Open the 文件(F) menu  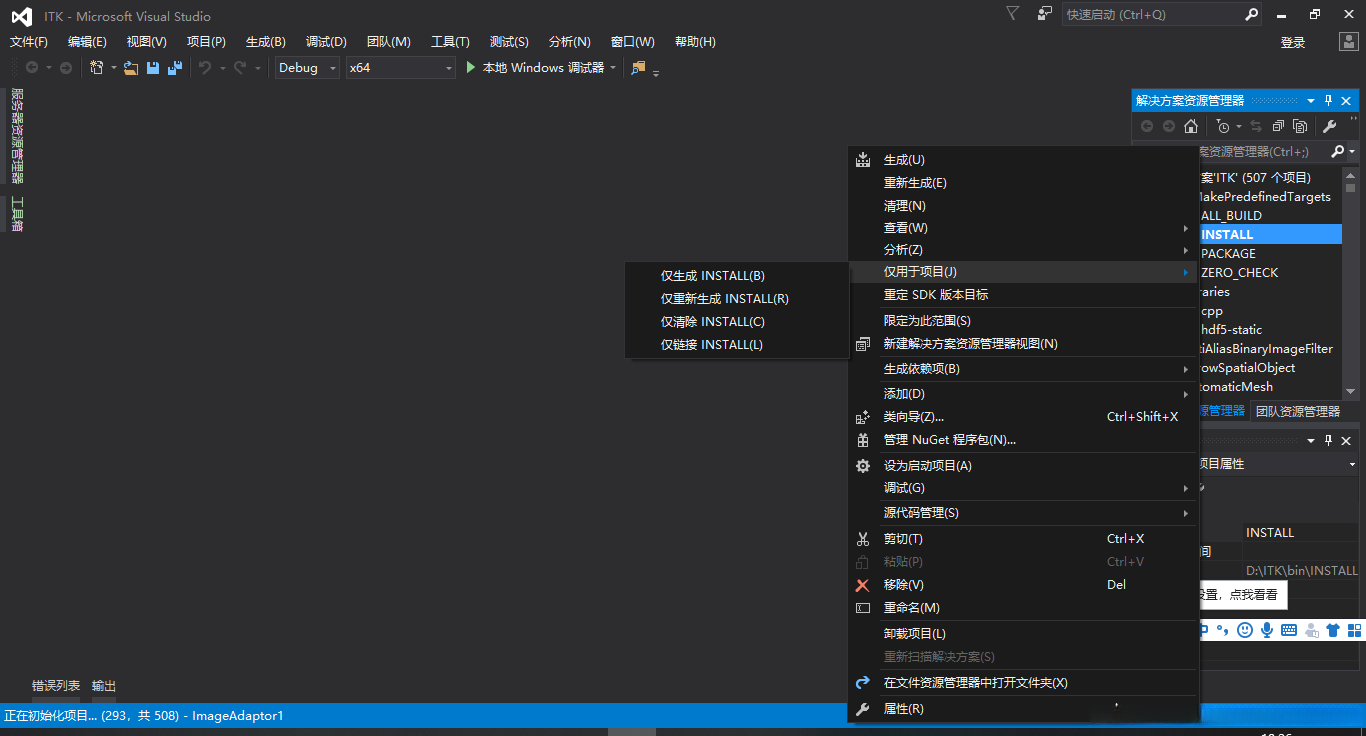(29, 42)
